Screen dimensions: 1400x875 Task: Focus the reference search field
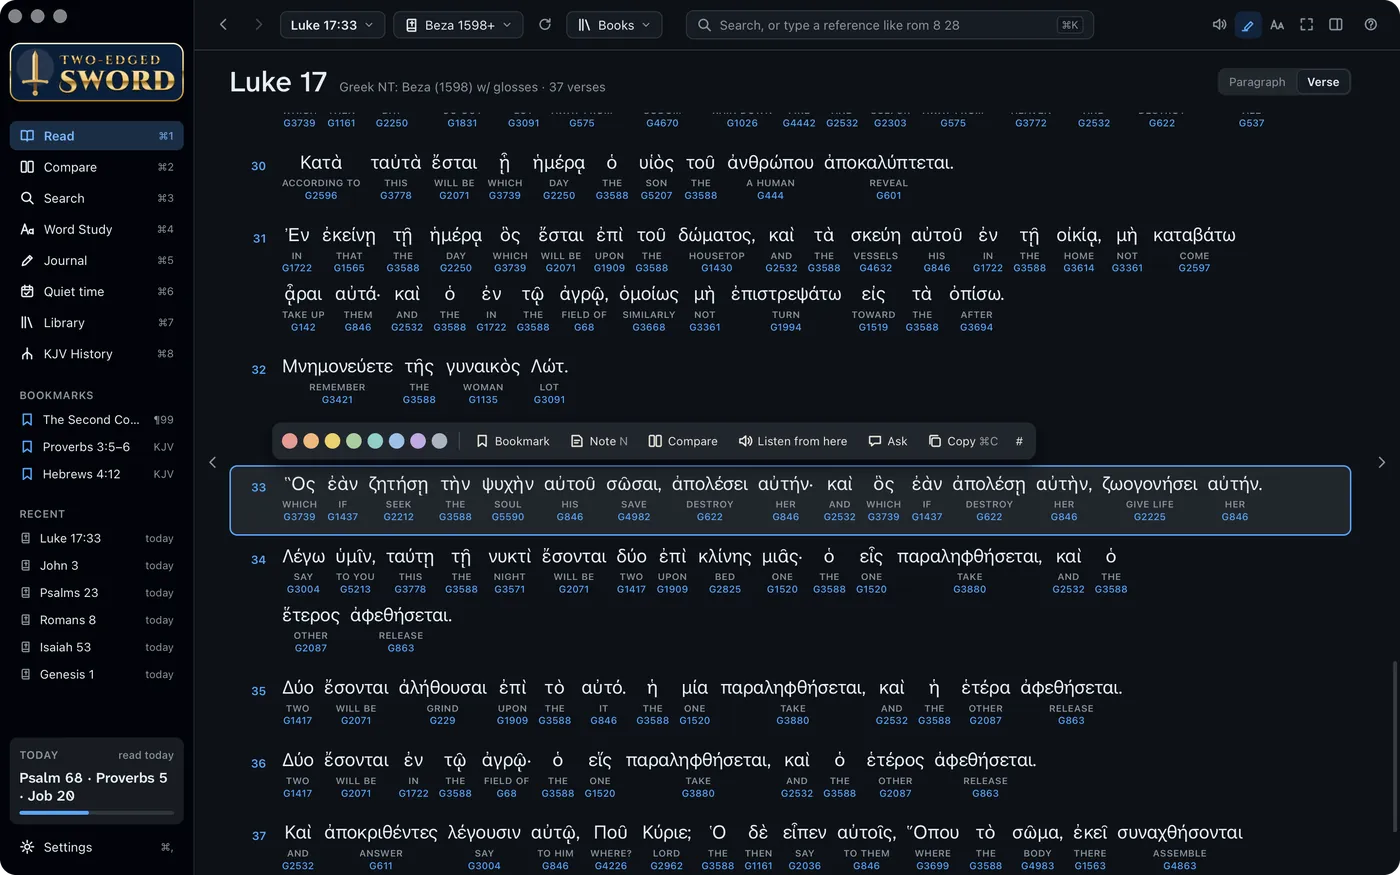(x=889, y=25)
